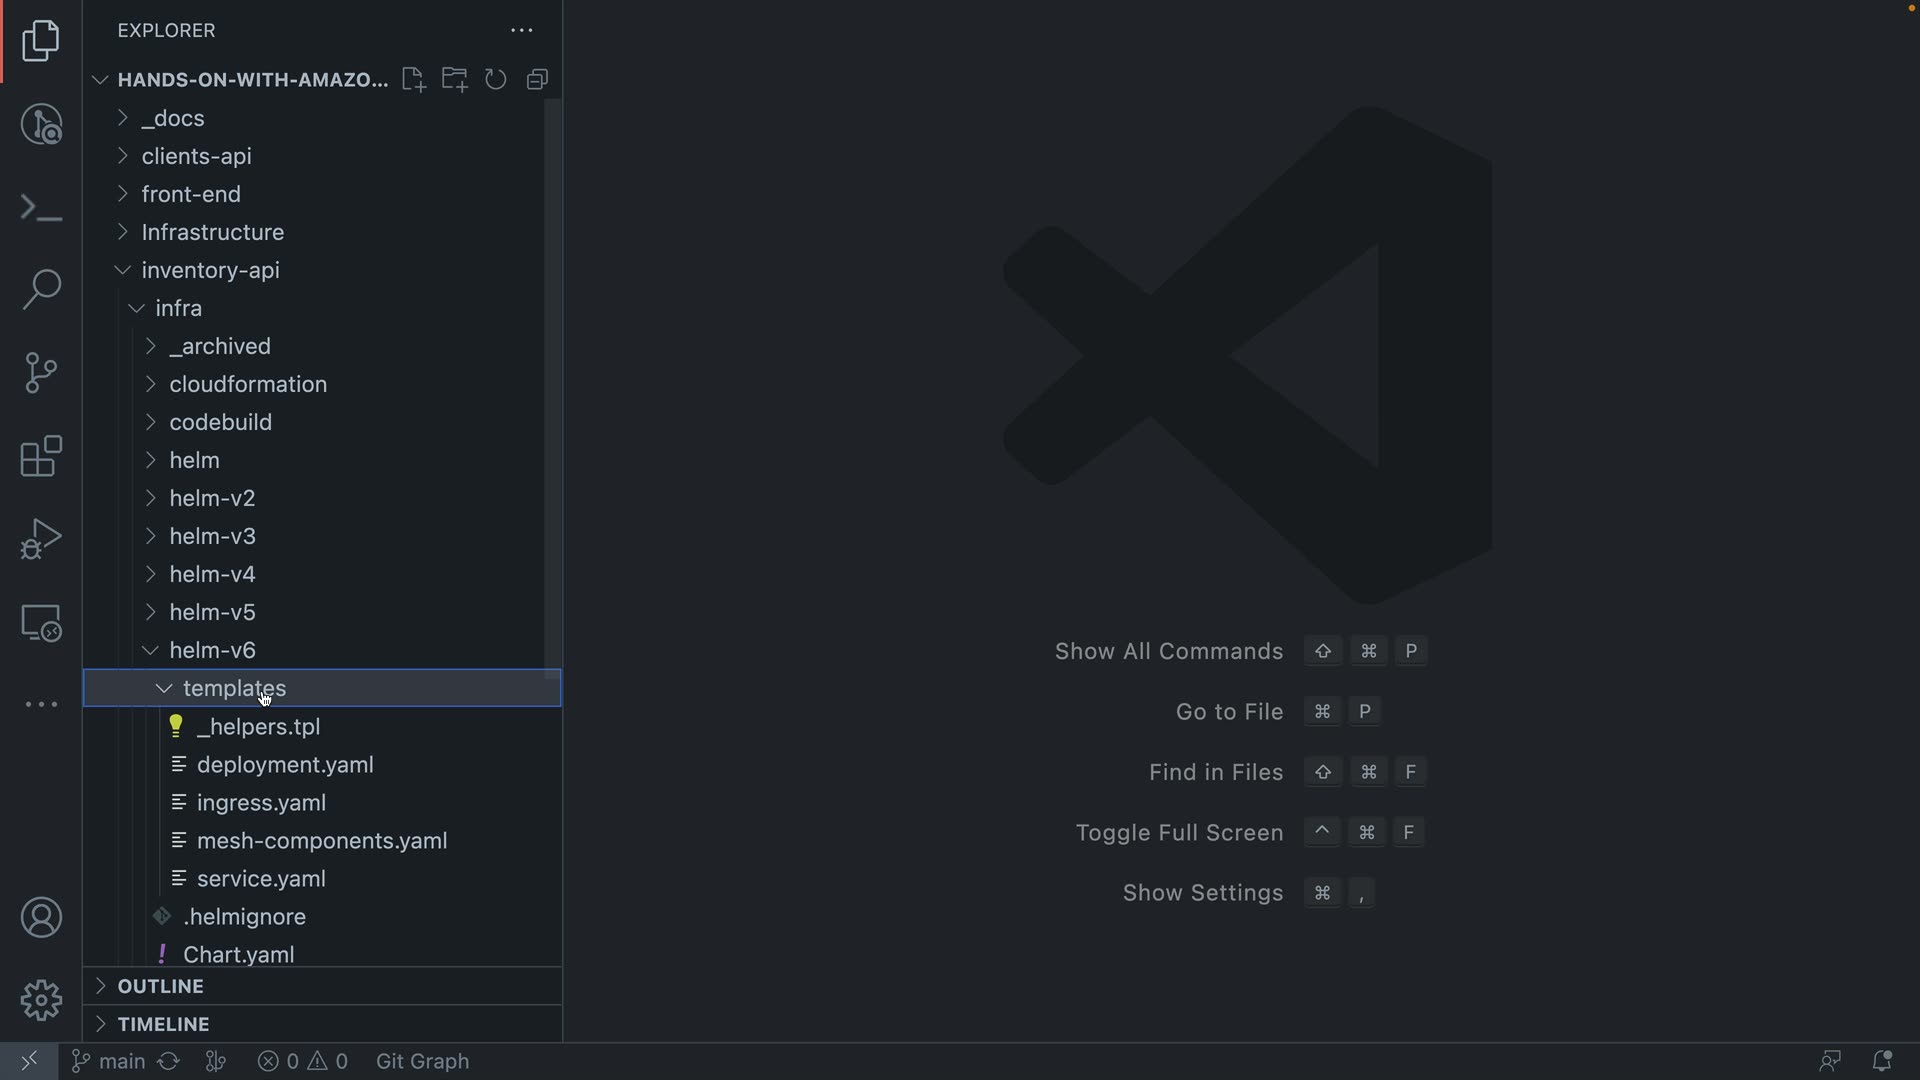Click the main branch indicator
This screenshot has height=1080, width=1920.
tap(109, 1061)
